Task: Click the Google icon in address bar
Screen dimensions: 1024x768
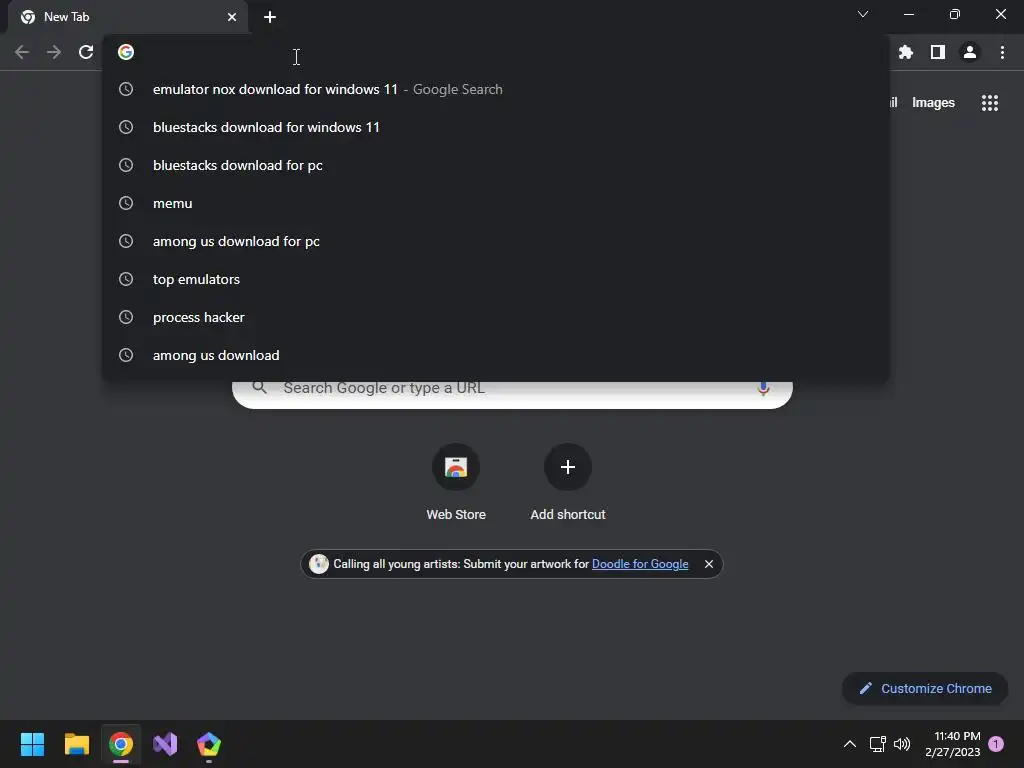Action: 126,52
